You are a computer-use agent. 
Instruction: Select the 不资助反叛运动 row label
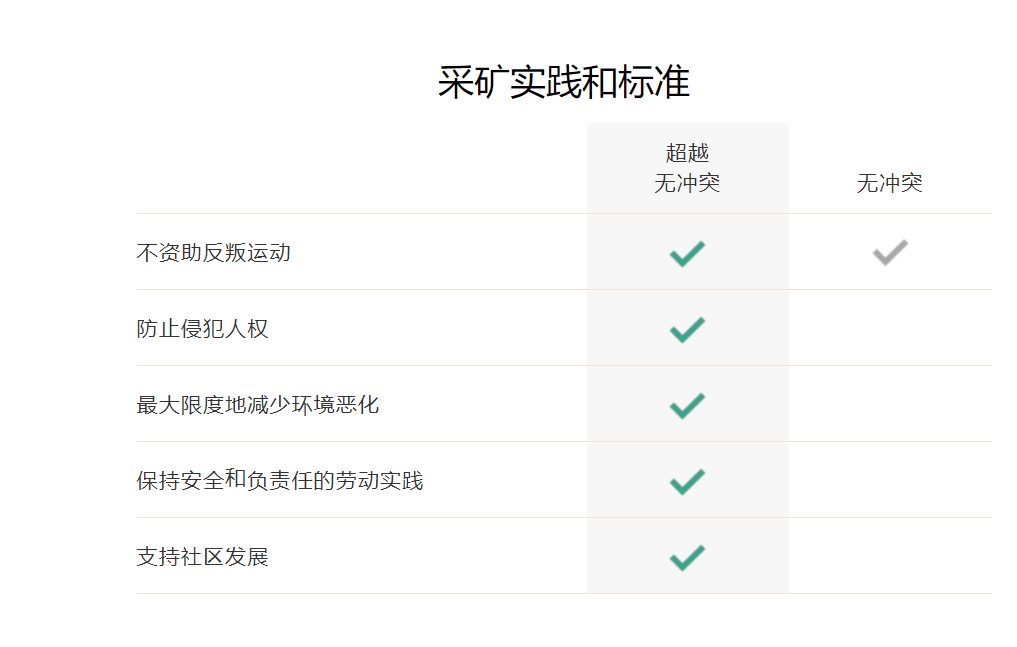click(214, 253)
